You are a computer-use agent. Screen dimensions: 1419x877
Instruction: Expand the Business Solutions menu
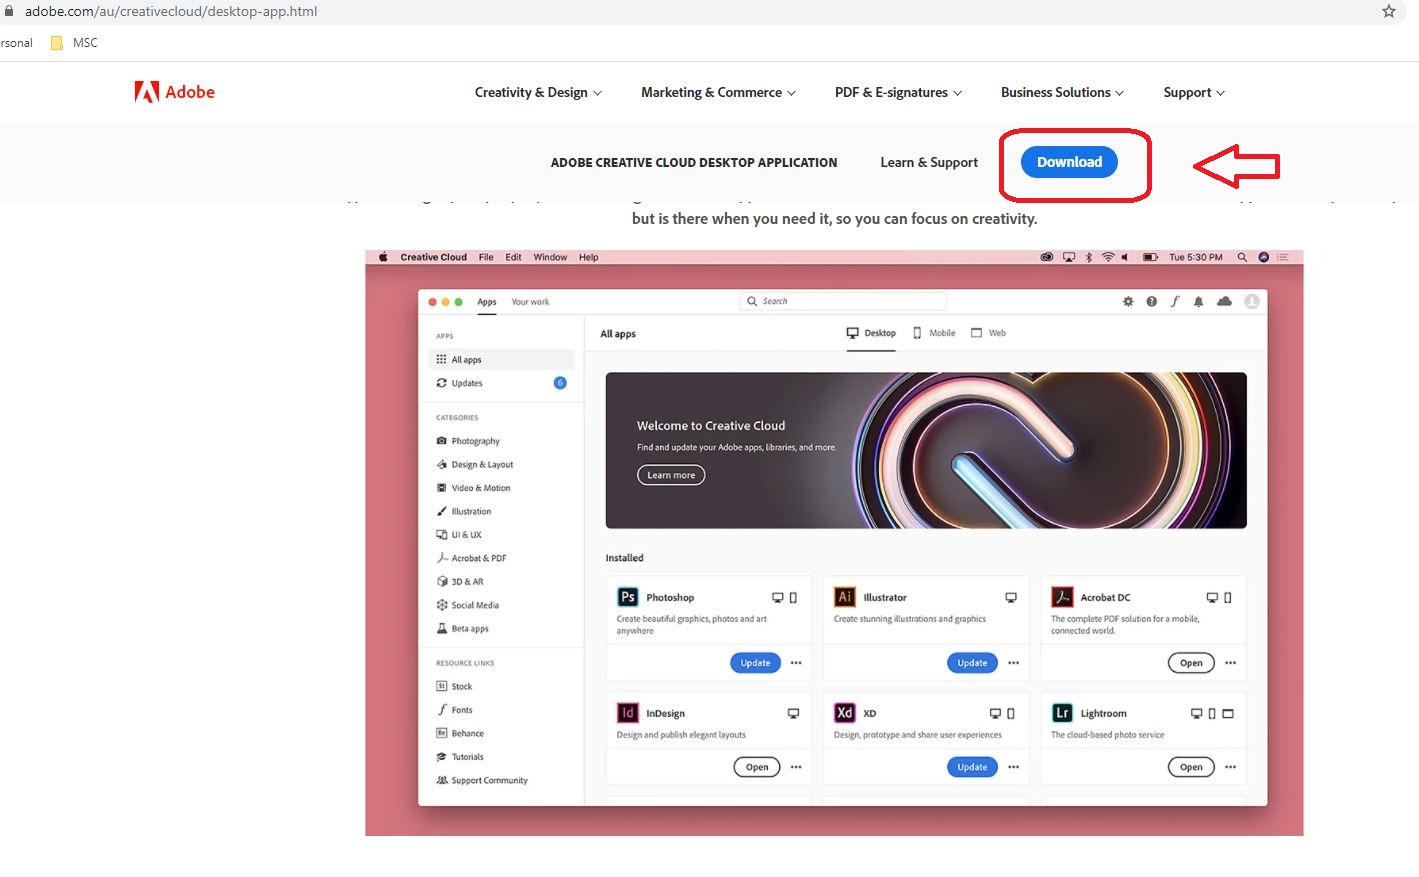click(1062, 92)
